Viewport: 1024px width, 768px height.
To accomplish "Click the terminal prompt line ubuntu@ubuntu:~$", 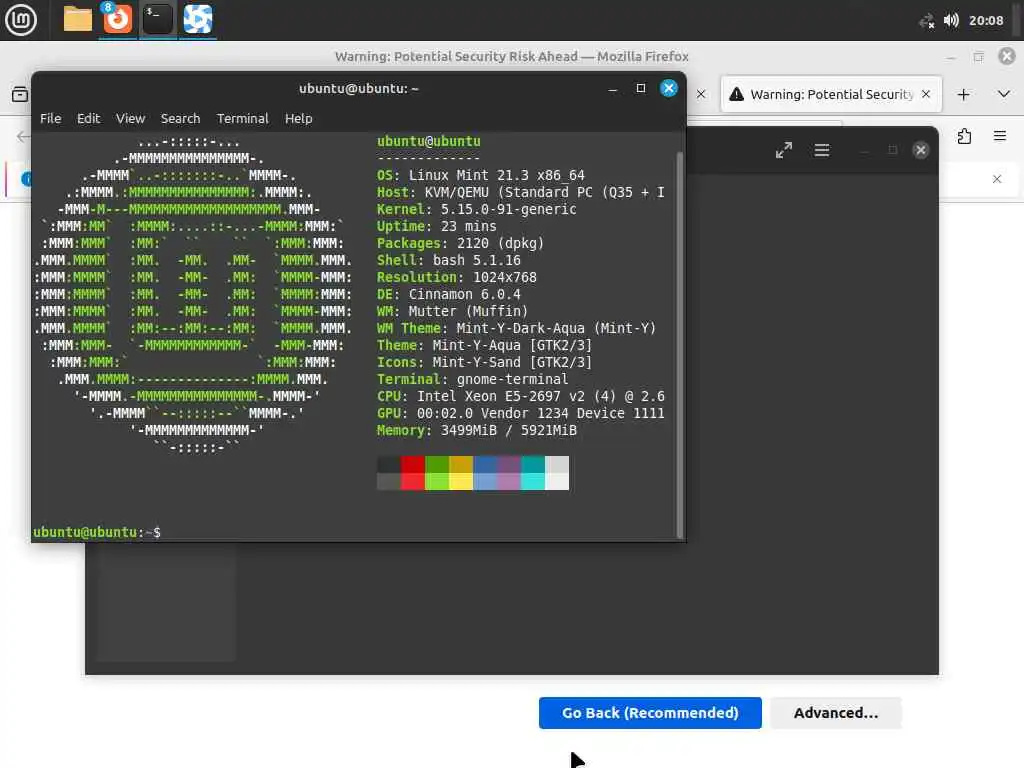I will [97, 532].
